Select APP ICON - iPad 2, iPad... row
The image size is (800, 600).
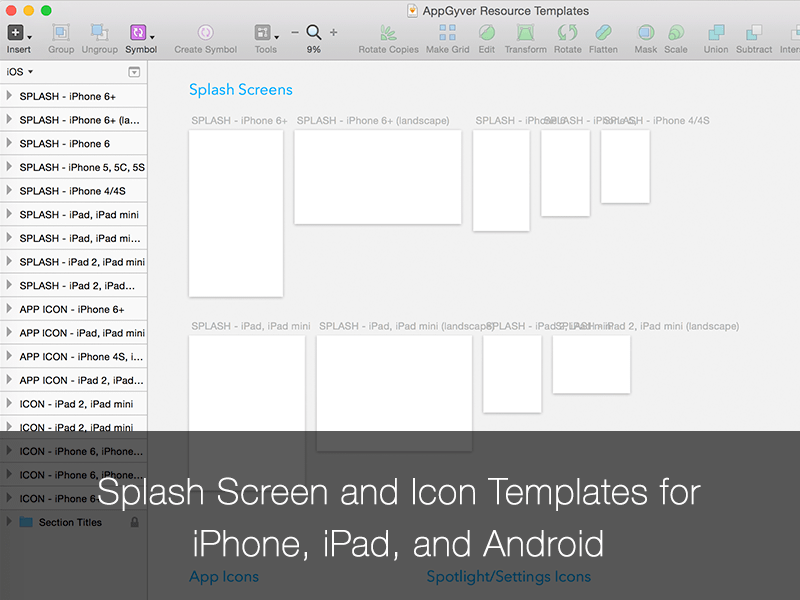[x=73, y=380]
